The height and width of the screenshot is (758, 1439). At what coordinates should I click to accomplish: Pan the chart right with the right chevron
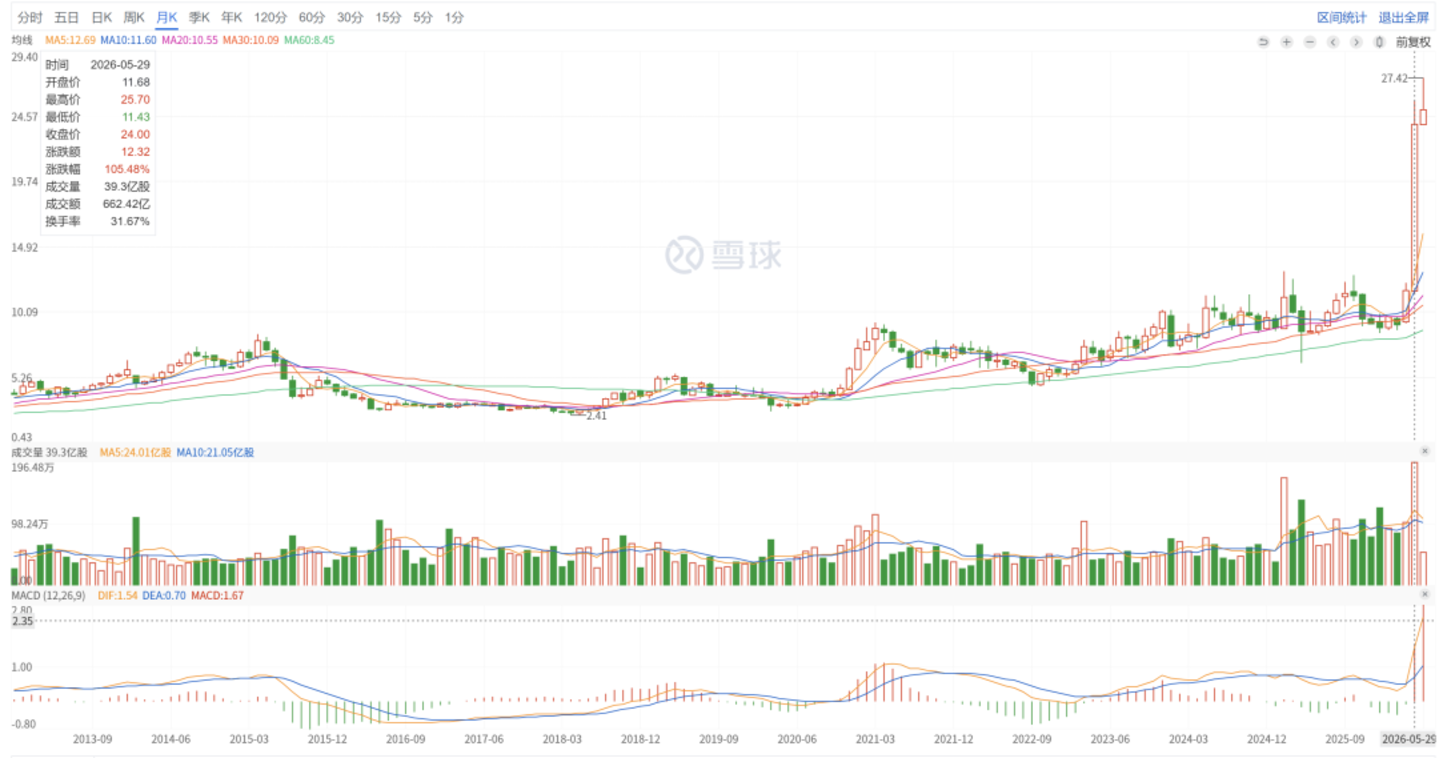1356,41
